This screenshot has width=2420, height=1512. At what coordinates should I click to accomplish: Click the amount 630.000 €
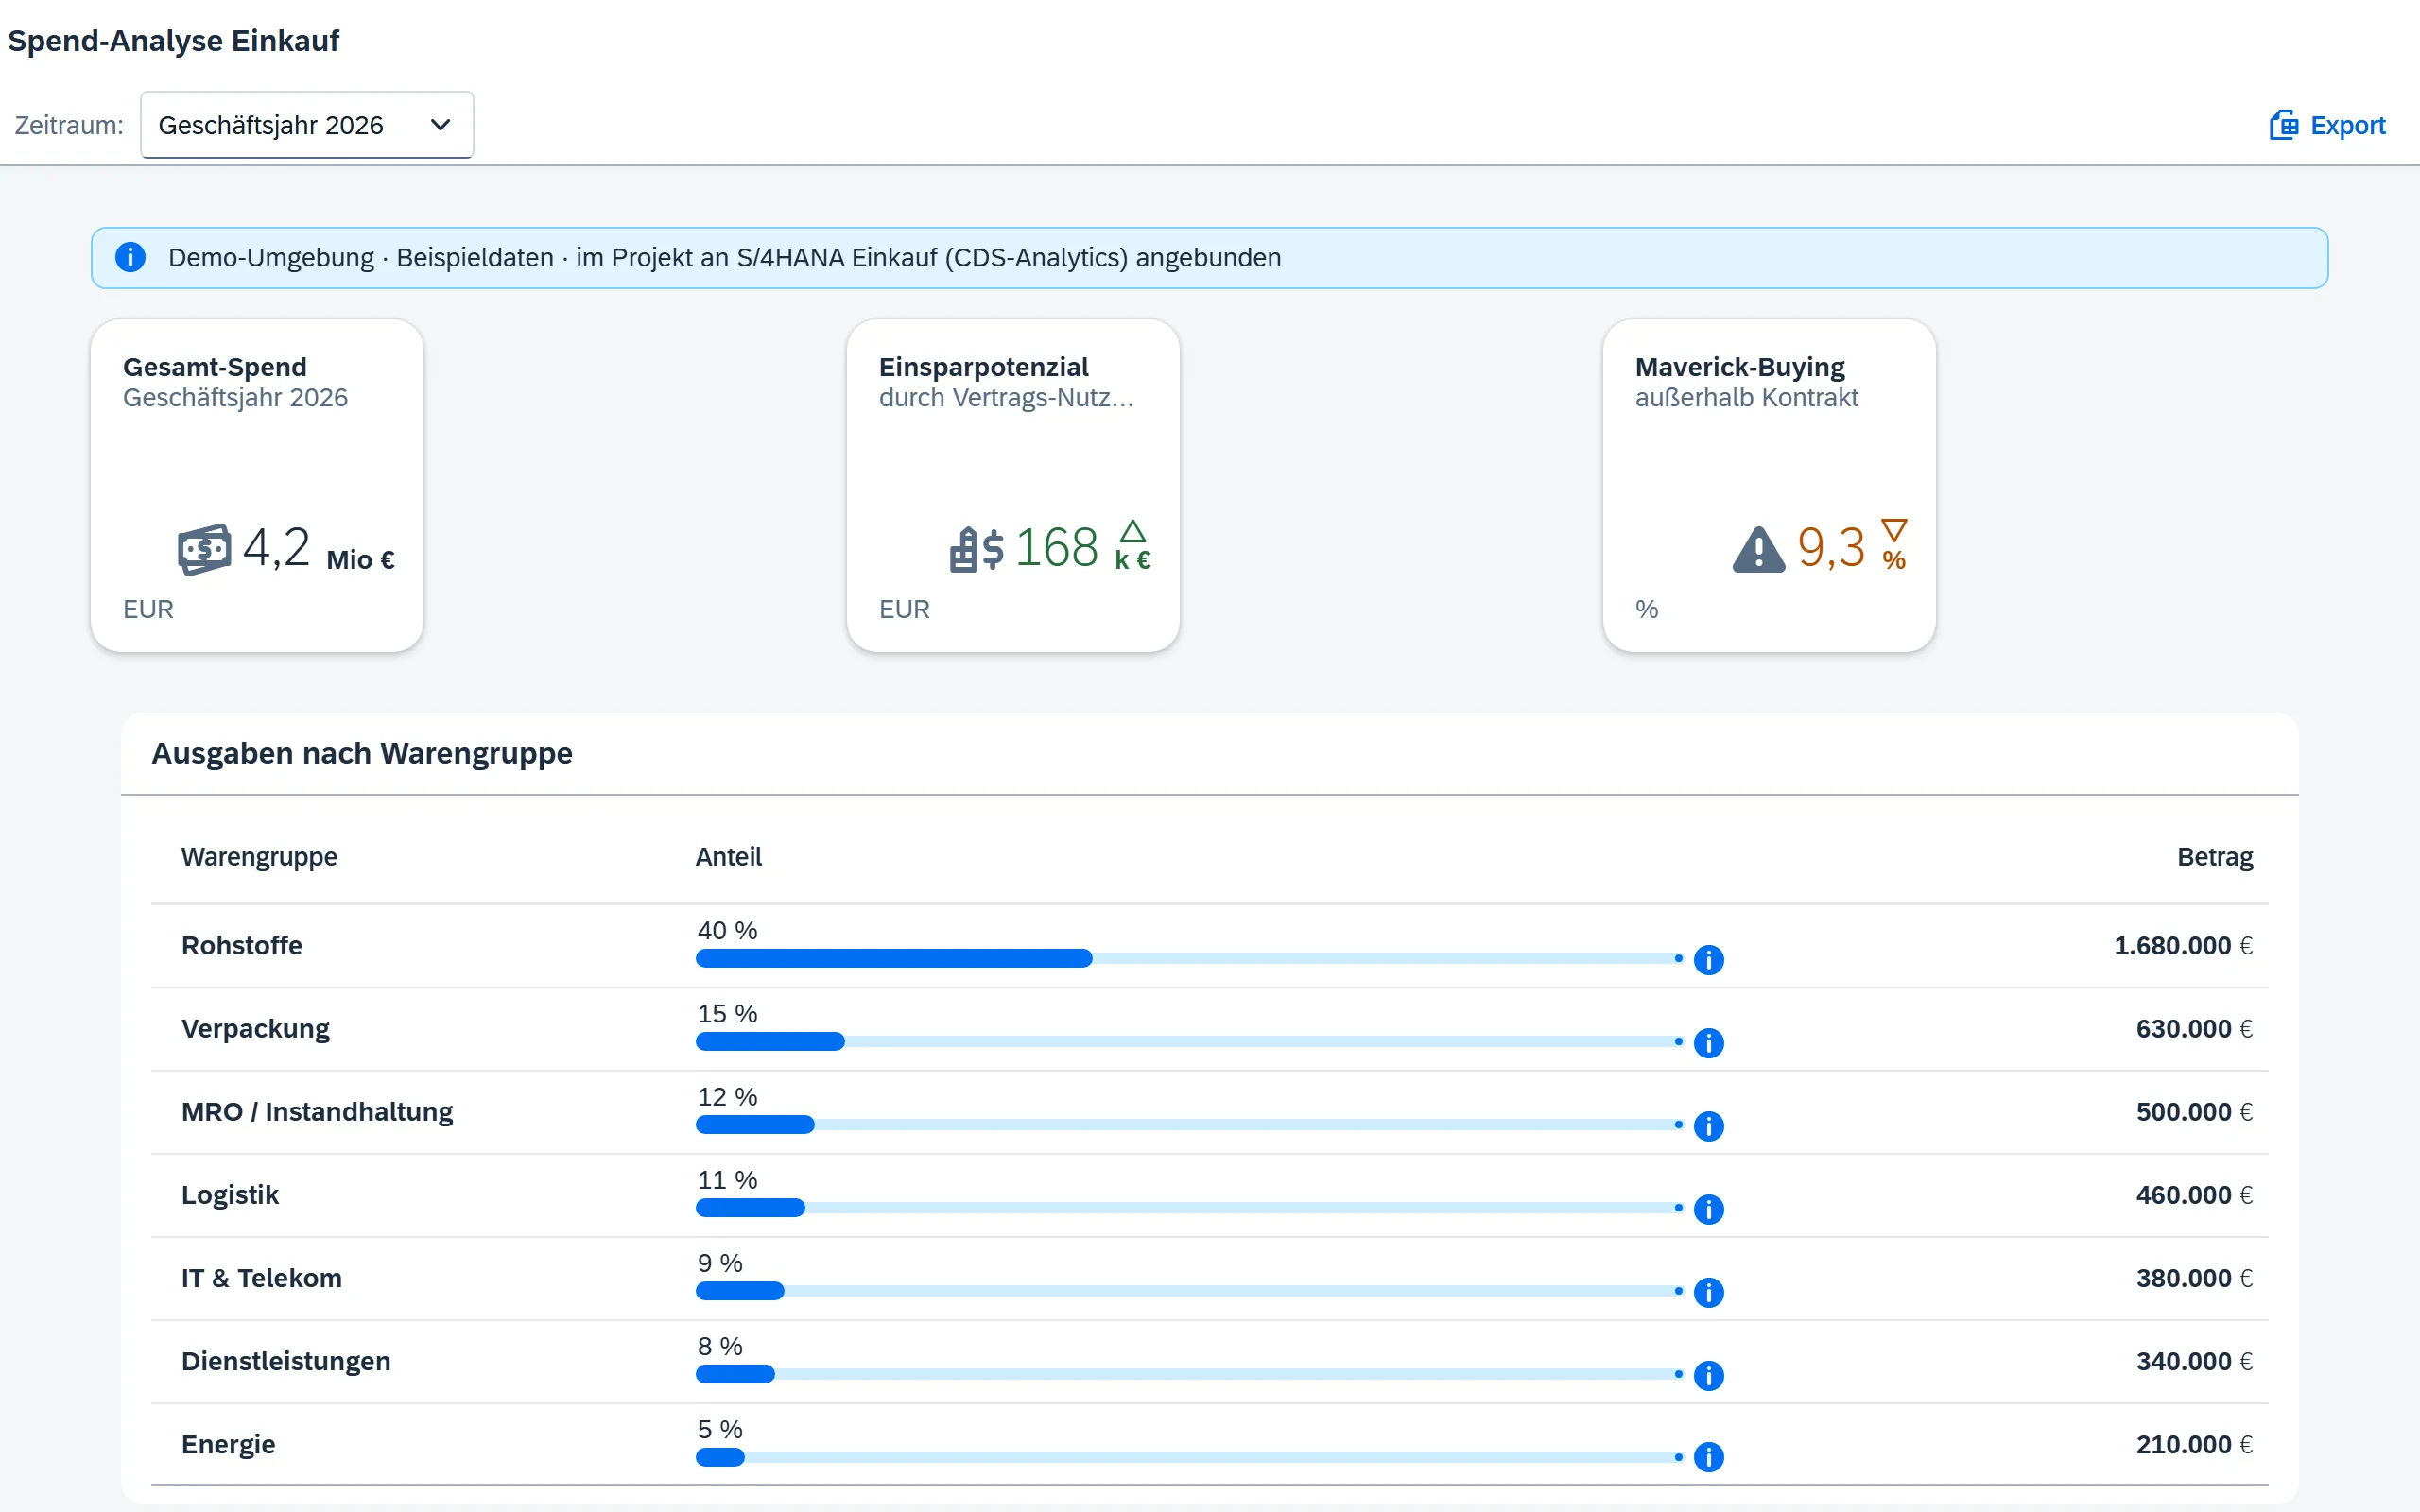(x=2194, y=1029)
